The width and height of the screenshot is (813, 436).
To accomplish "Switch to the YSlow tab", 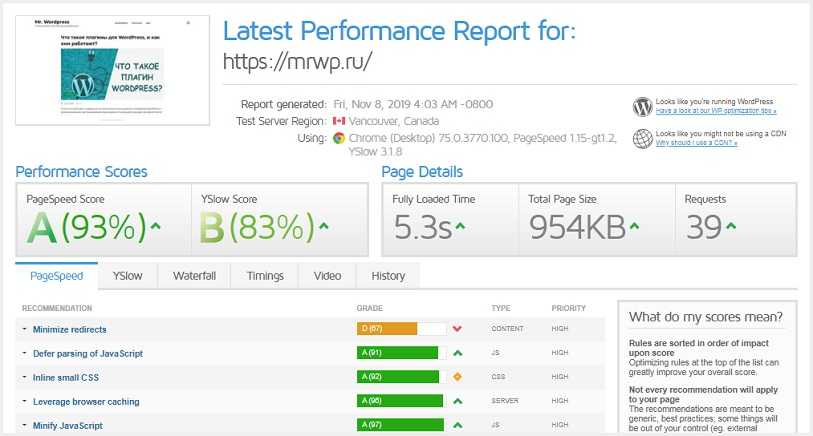I will tap(127, 276).
